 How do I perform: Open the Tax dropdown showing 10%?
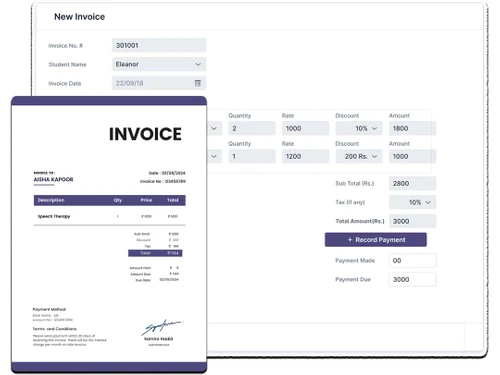412,202
